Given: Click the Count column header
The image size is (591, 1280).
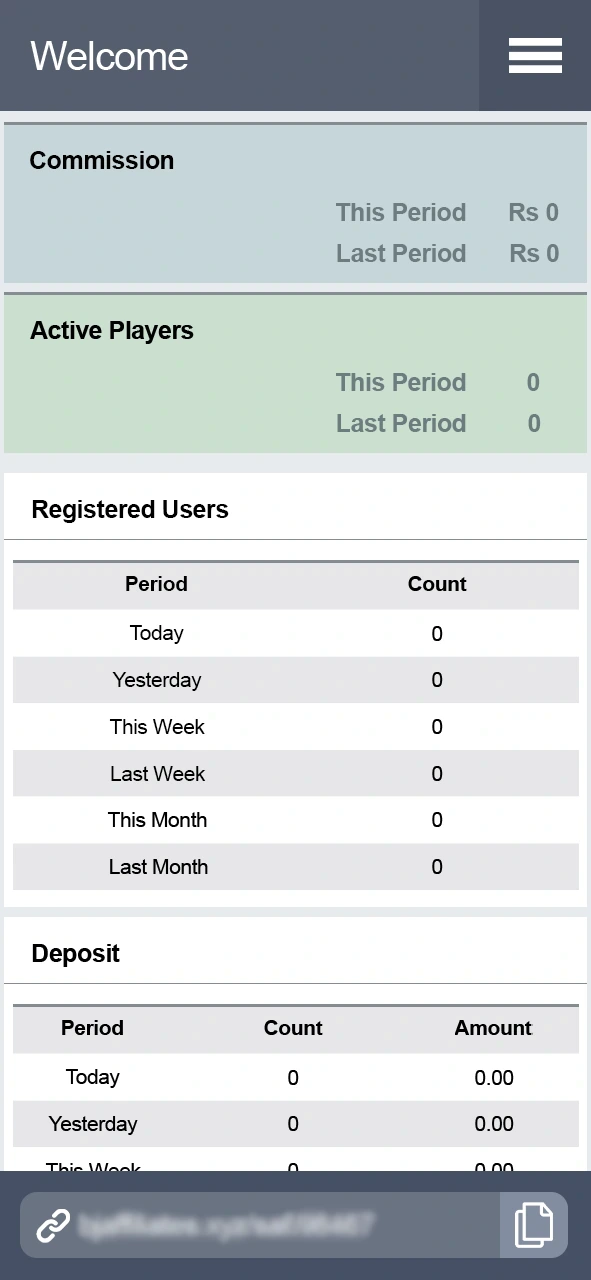Looking at the screenshot, I should tap(436, 584).
